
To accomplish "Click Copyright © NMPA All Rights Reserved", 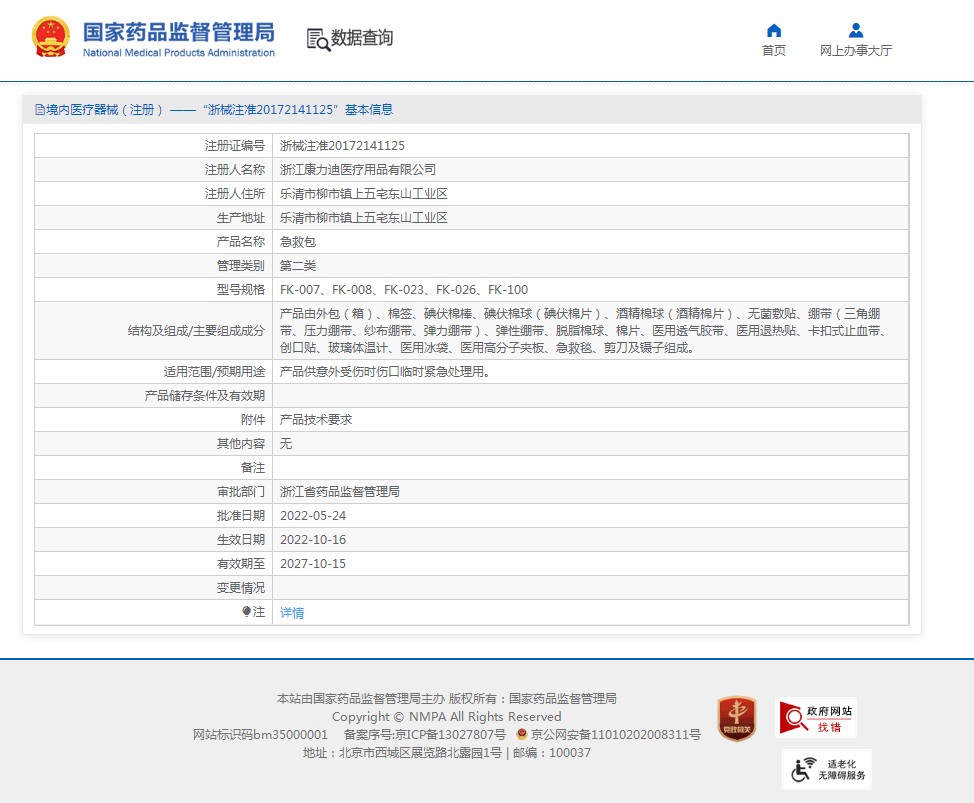I will click(x=447, y=717).
